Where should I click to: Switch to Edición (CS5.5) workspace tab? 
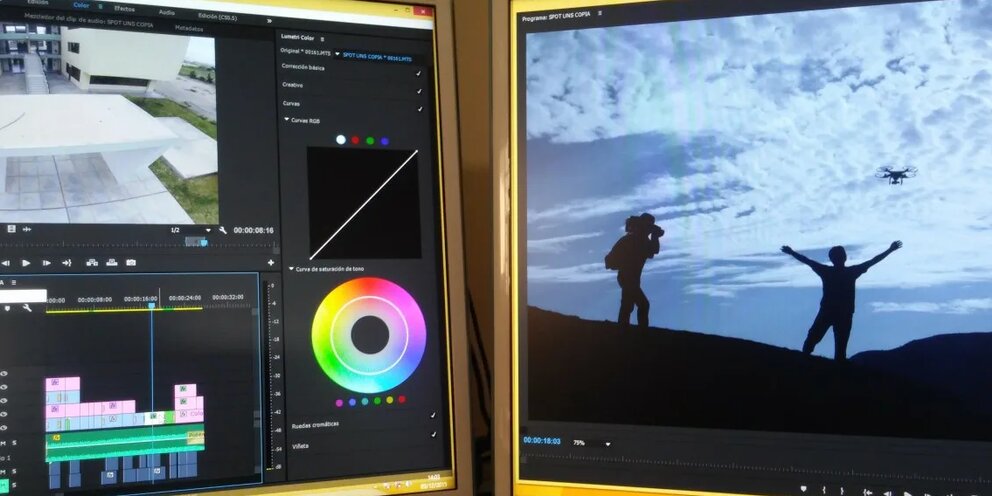coord(220,16)
